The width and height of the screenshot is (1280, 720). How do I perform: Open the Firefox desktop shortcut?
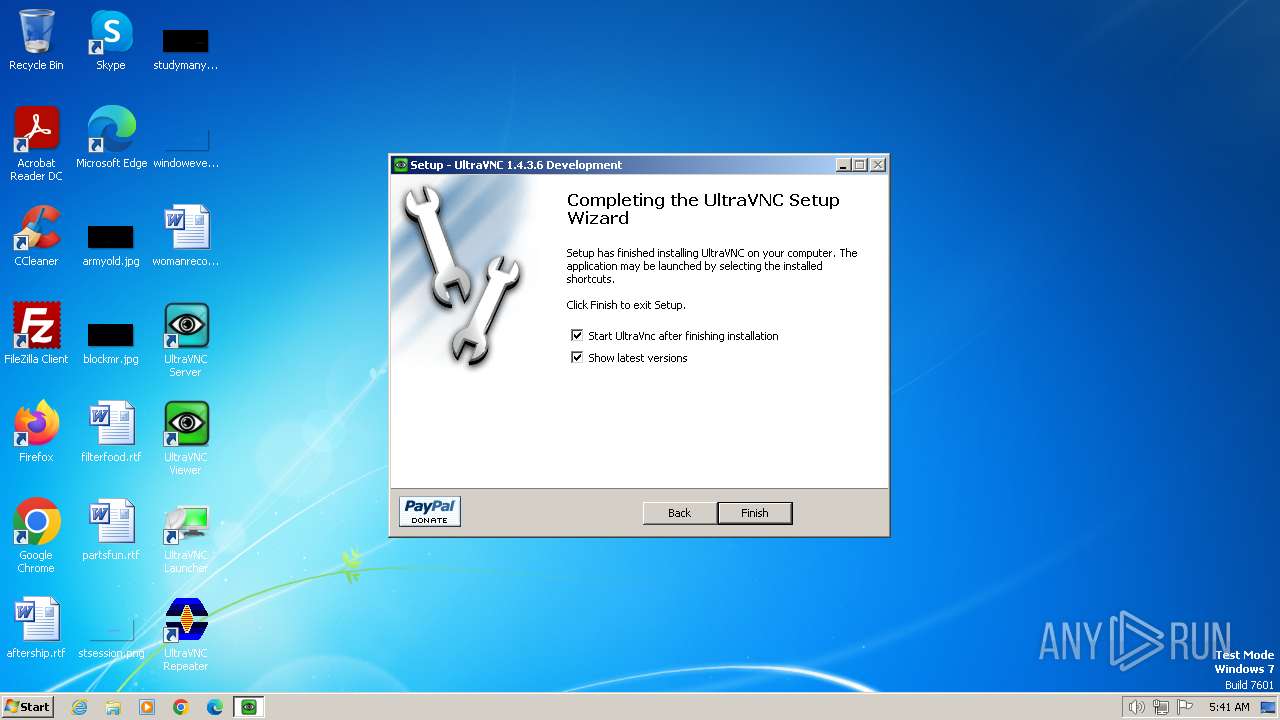pos(36,431)
